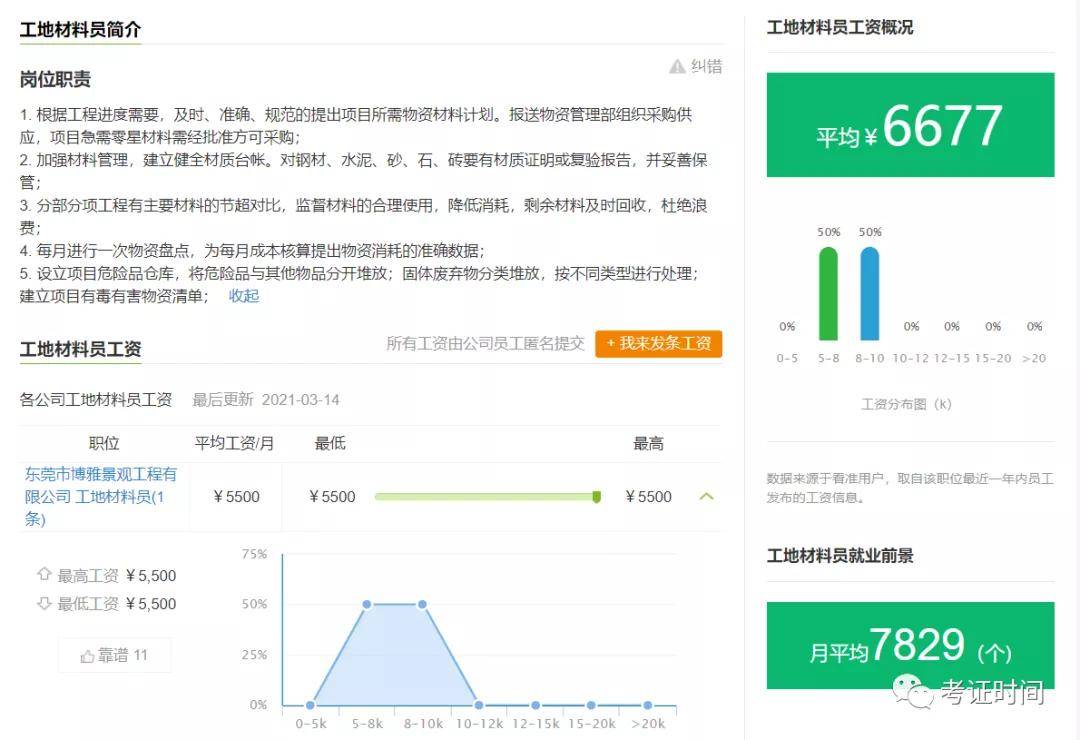
Task: Click the green 平均¥6677 salary banner
Action: click(910, 125)
